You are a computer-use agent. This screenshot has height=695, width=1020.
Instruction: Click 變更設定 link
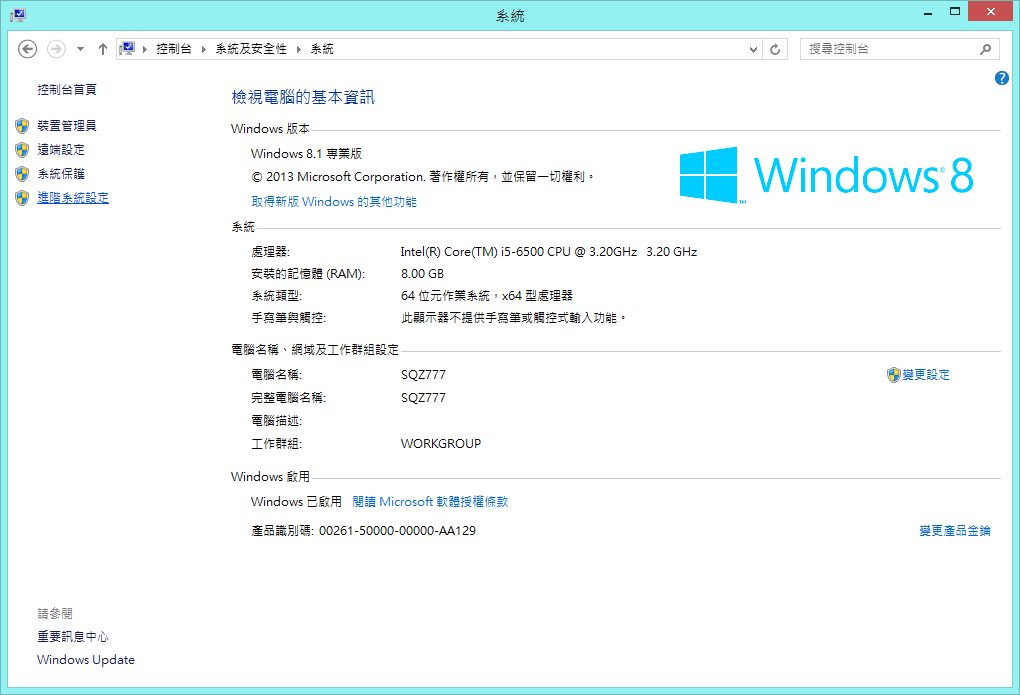pyautogui.click(x=926, y=375)
